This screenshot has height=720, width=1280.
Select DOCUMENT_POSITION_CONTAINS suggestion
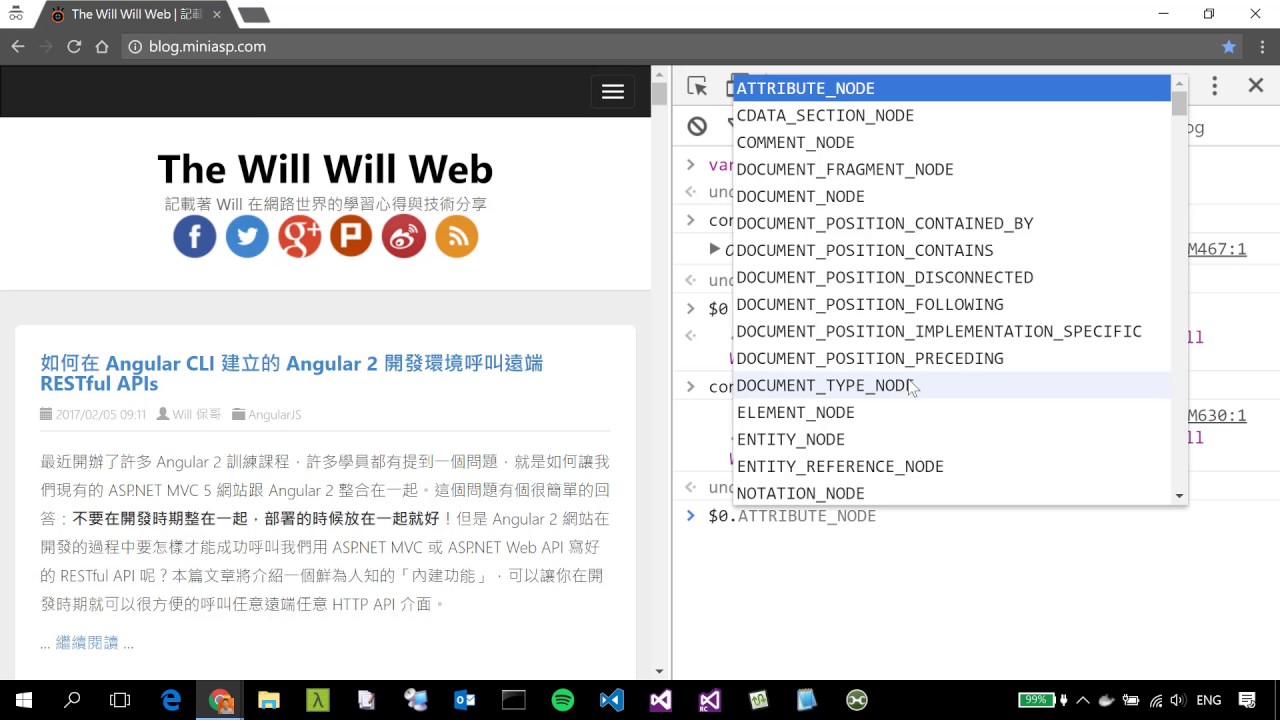click(952, 250)
